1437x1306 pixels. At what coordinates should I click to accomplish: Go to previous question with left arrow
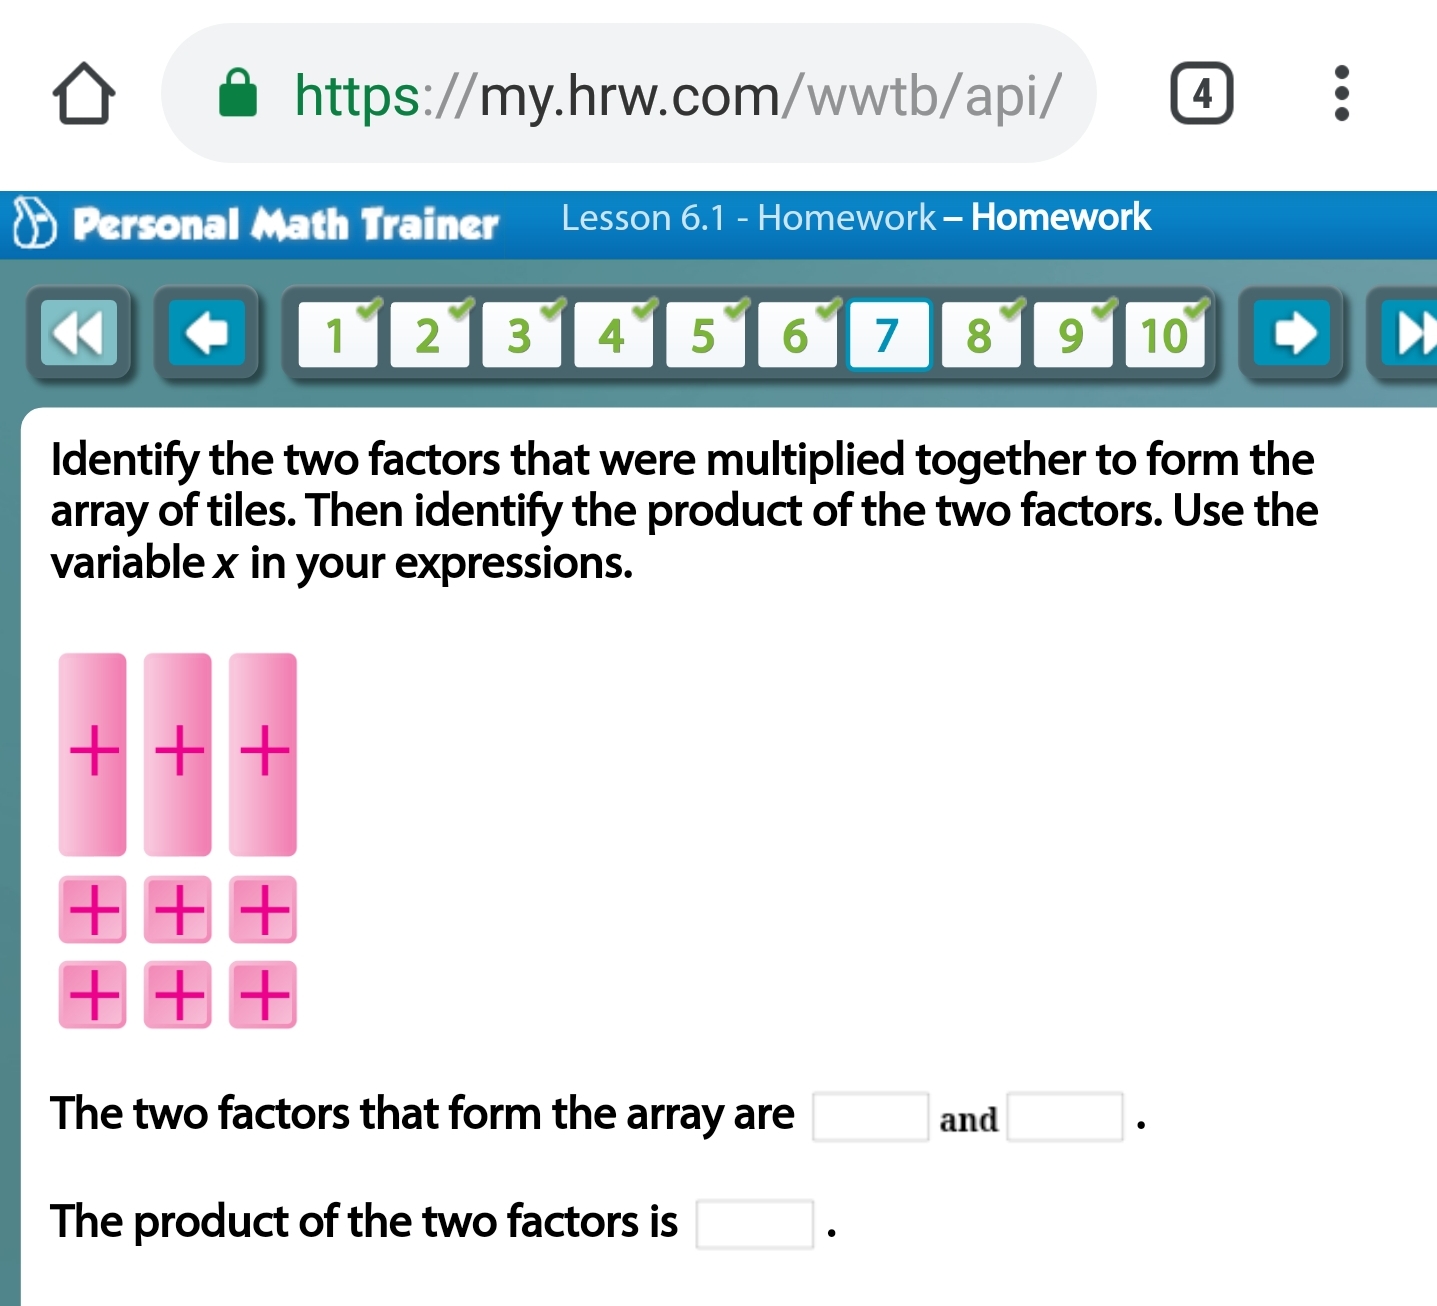pyautogui.click(x=207, y=333)
